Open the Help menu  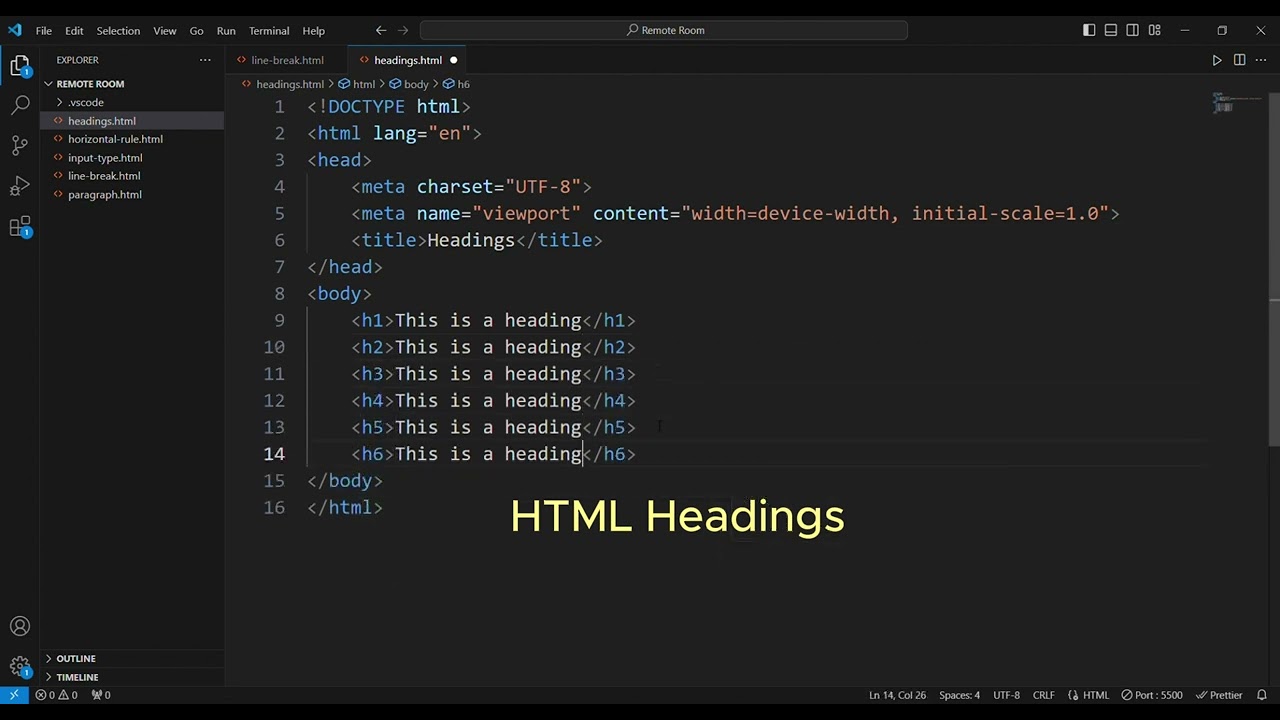coord(313,30)
